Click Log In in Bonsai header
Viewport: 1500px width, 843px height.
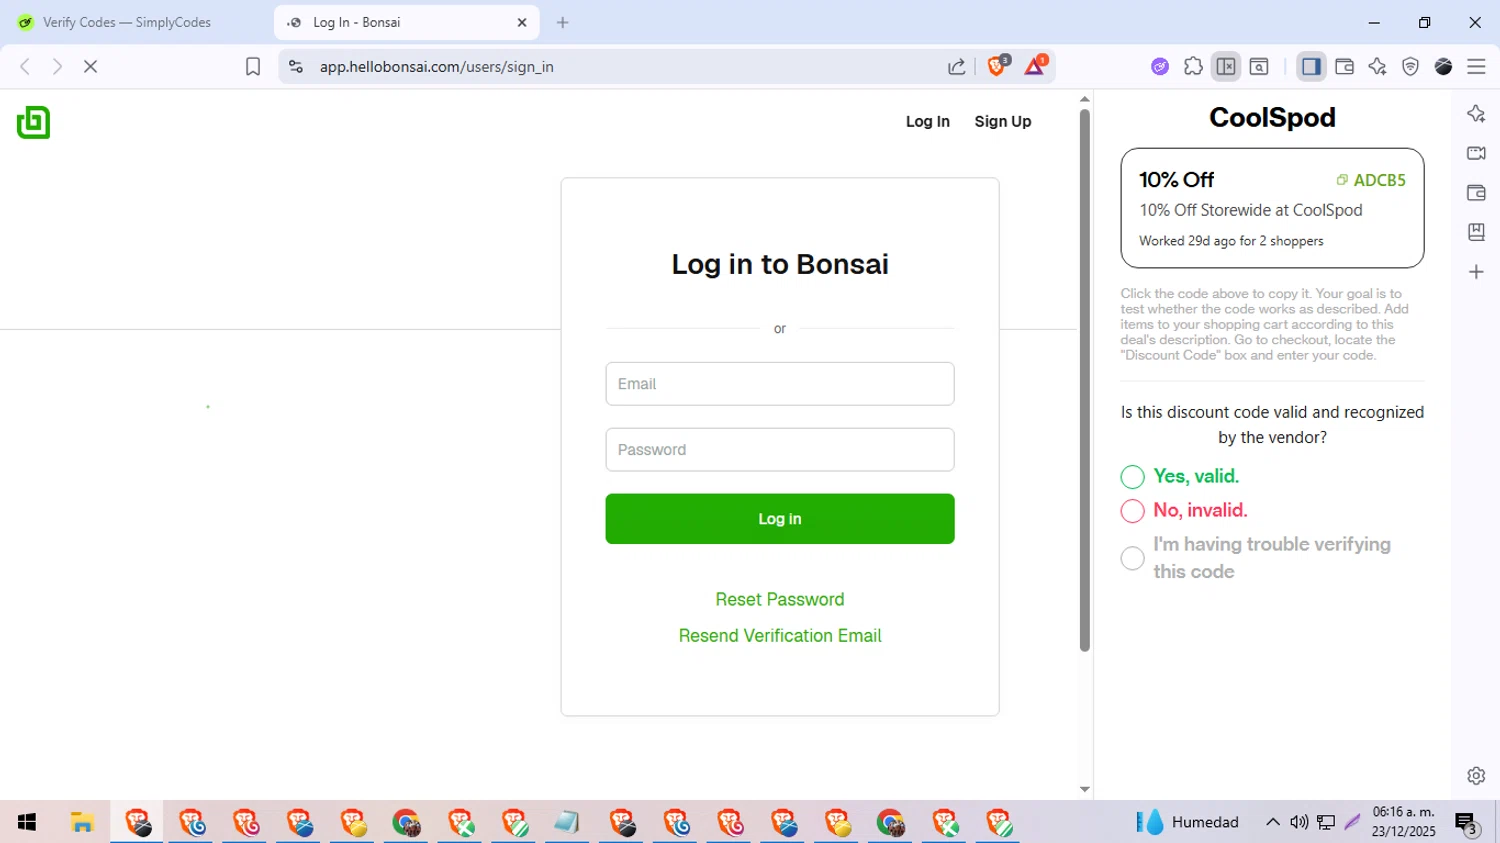[928, 121]
